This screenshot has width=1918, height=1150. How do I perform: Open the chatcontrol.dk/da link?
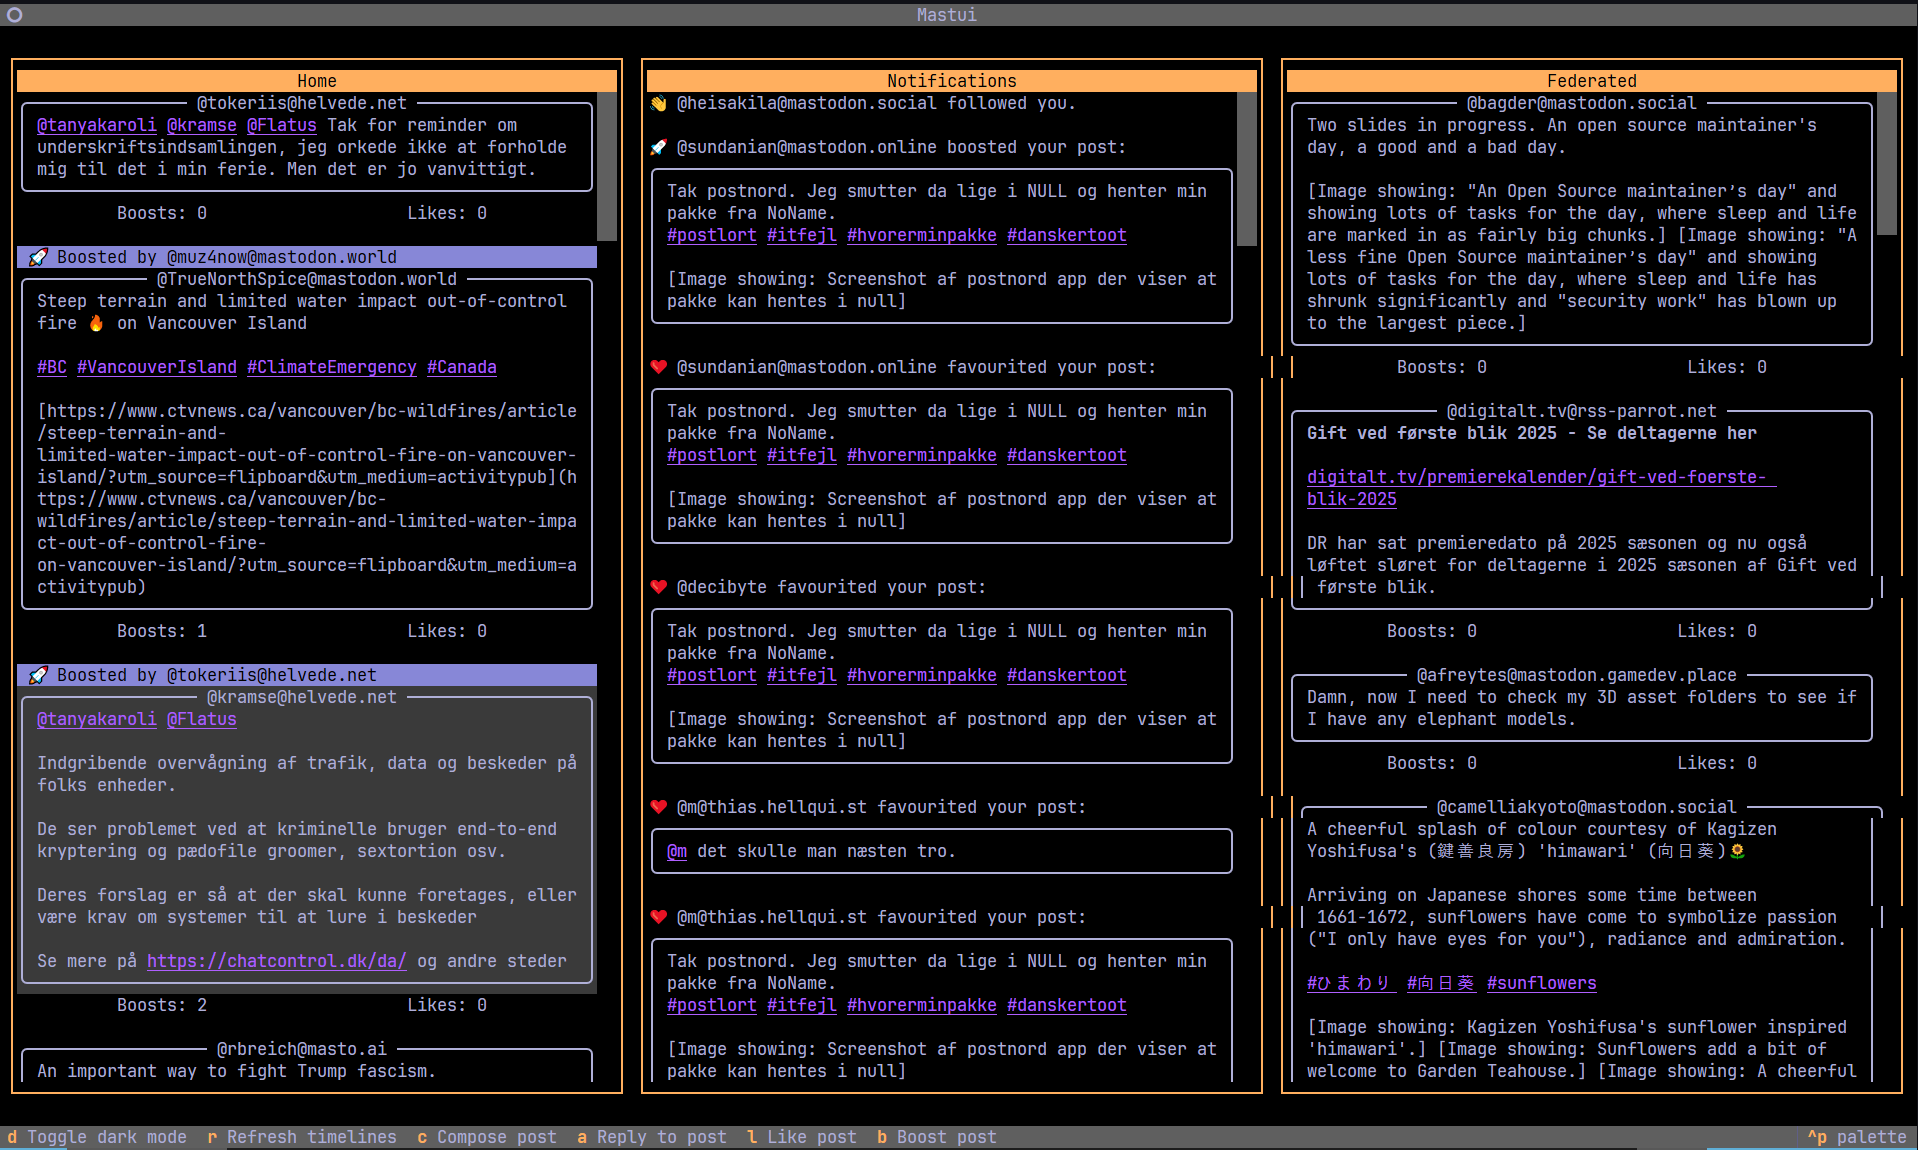pos(277,961)
